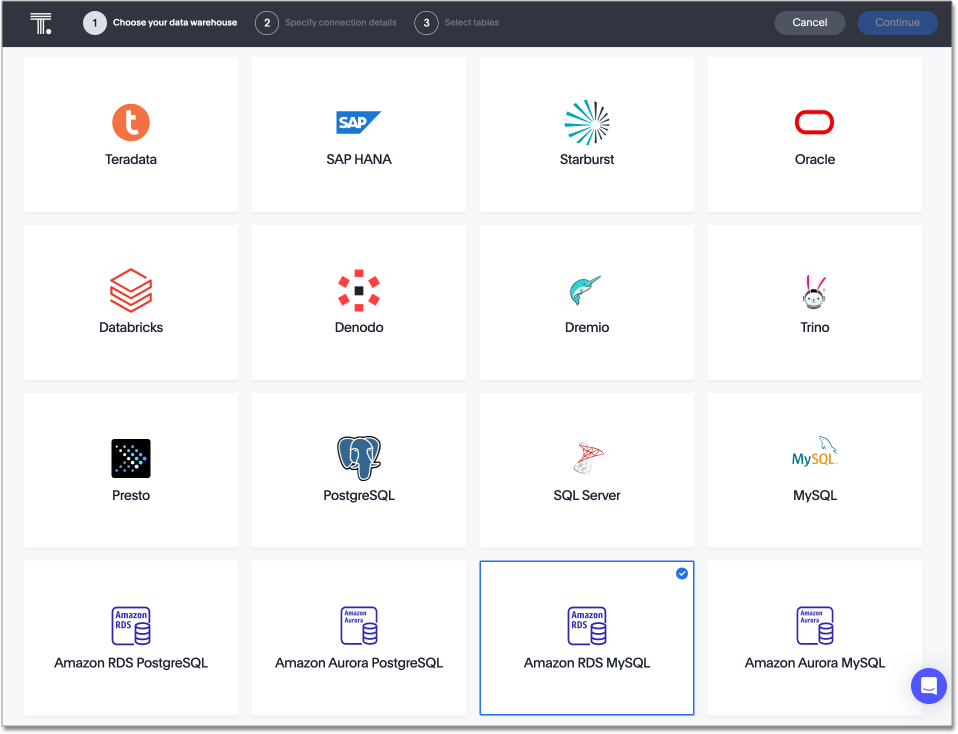The height and width of the screenshot is (734, 958).
Task: Select the SQL Server card
Action: click(x=586, y=470)
